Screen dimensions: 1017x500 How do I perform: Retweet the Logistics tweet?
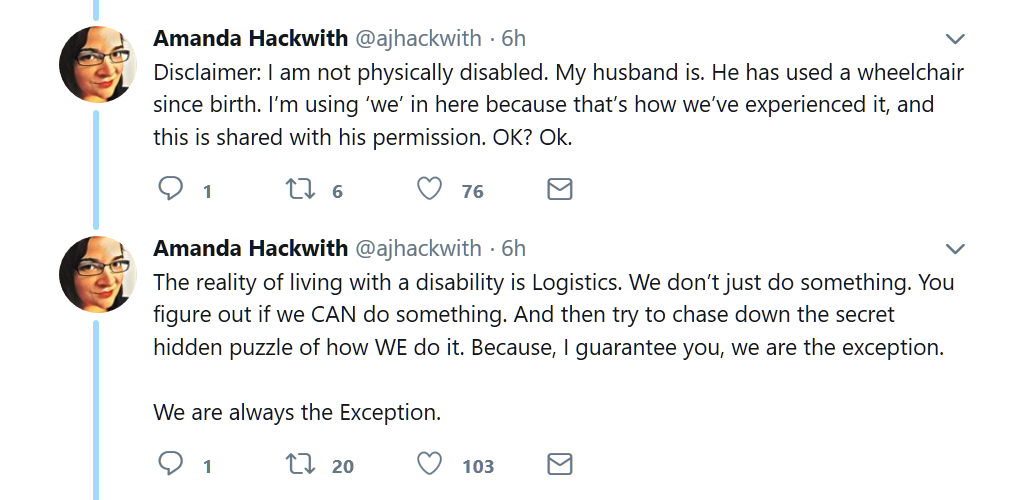[300, 465]
